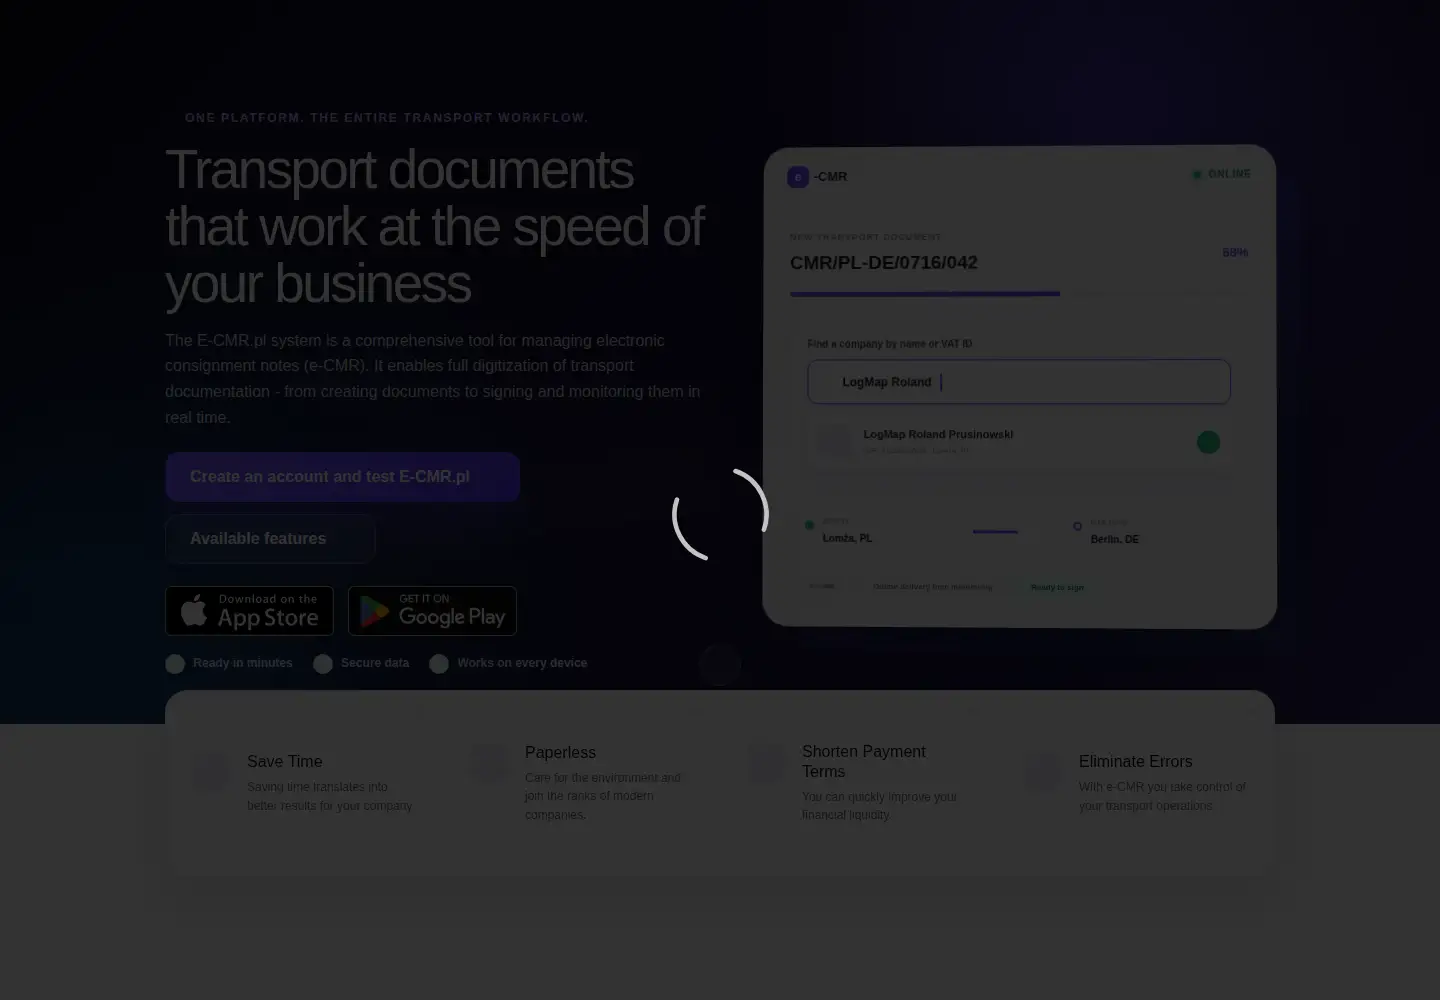Click the Shorten Payment Terms heading
The height and width of the screenshot is (1000, 1440).
click(864, 762)
